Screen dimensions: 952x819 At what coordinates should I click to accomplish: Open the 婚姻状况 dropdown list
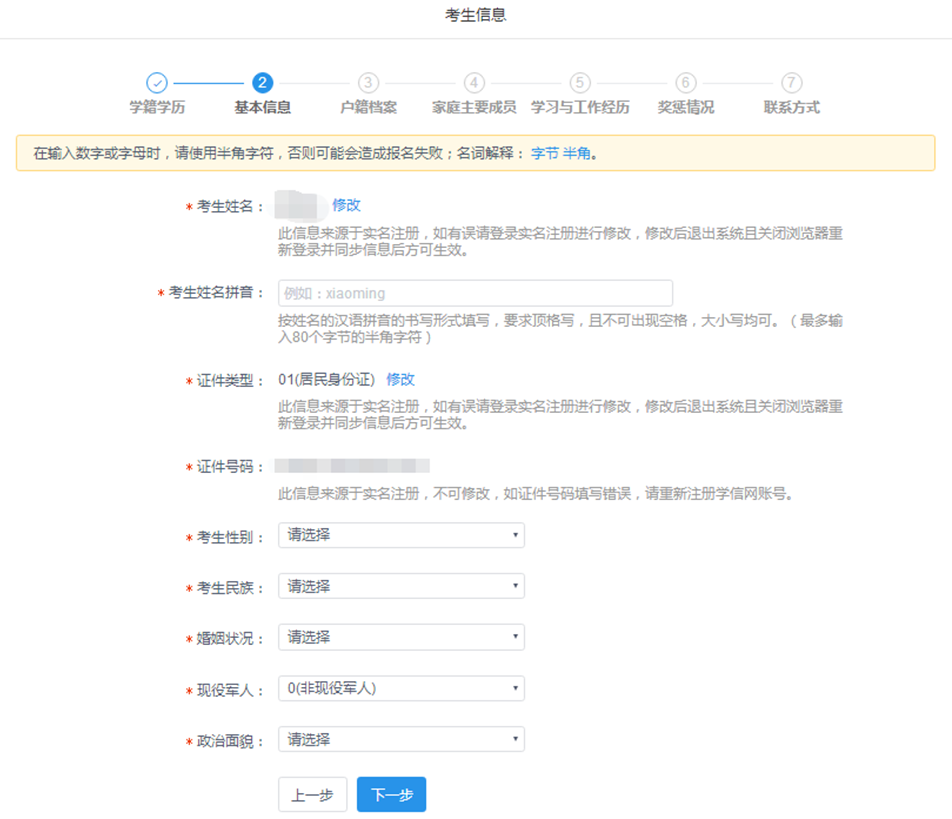(x=401, y=637)
